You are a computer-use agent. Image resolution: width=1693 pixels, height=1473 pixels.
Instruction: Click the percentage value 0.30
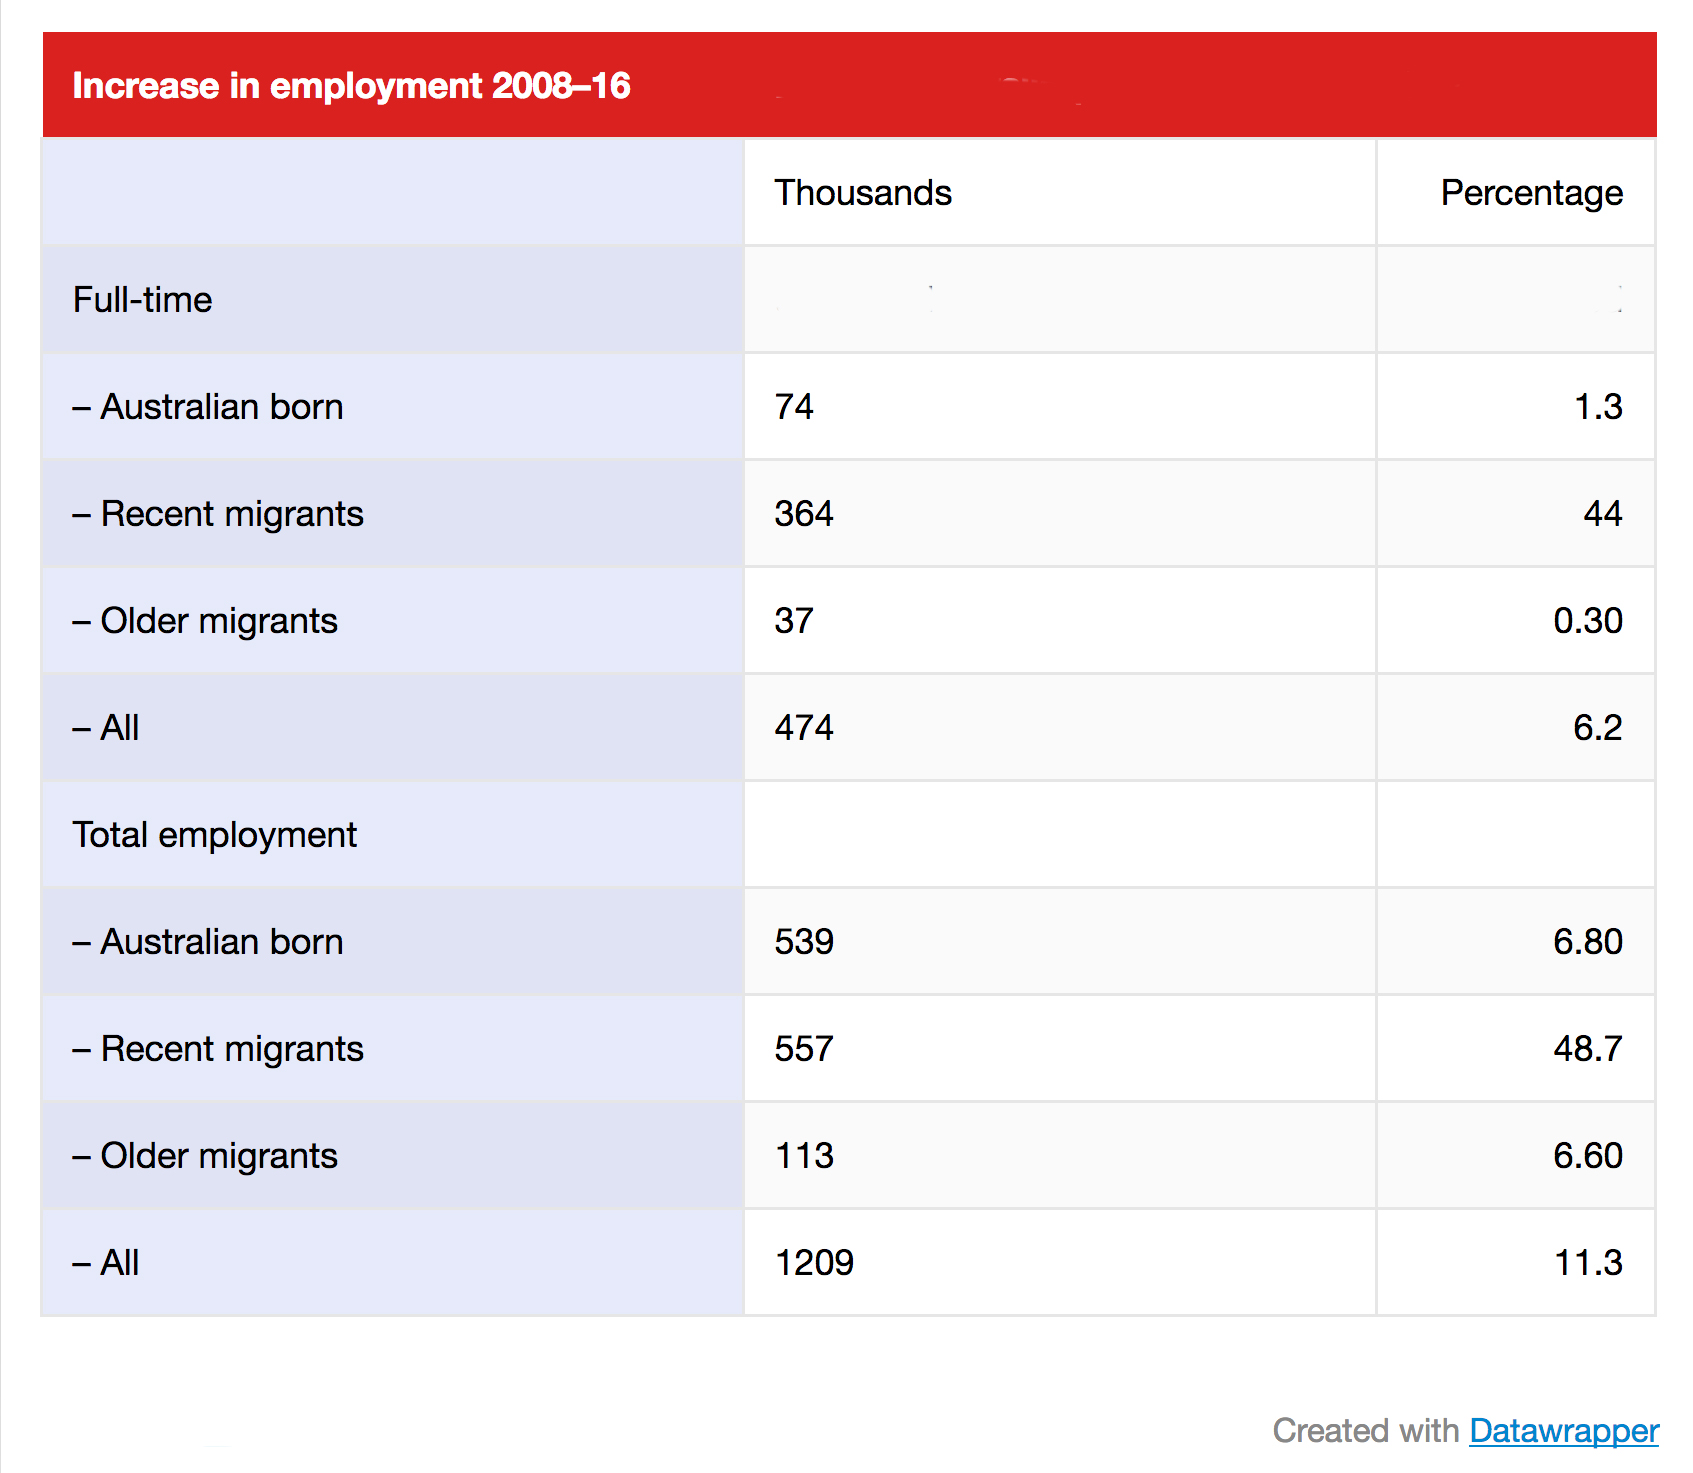1588,621
